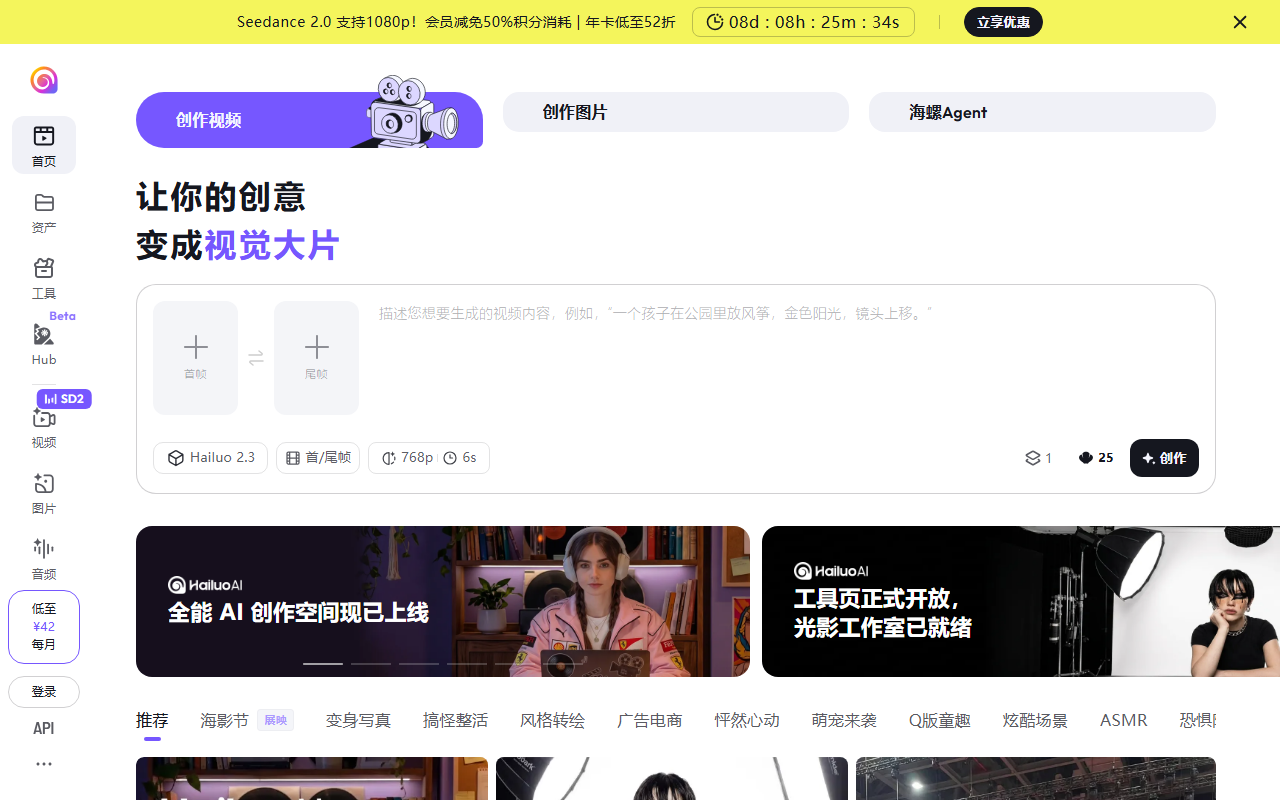Open the 图片 image sidebar icon

coord(44,493)
